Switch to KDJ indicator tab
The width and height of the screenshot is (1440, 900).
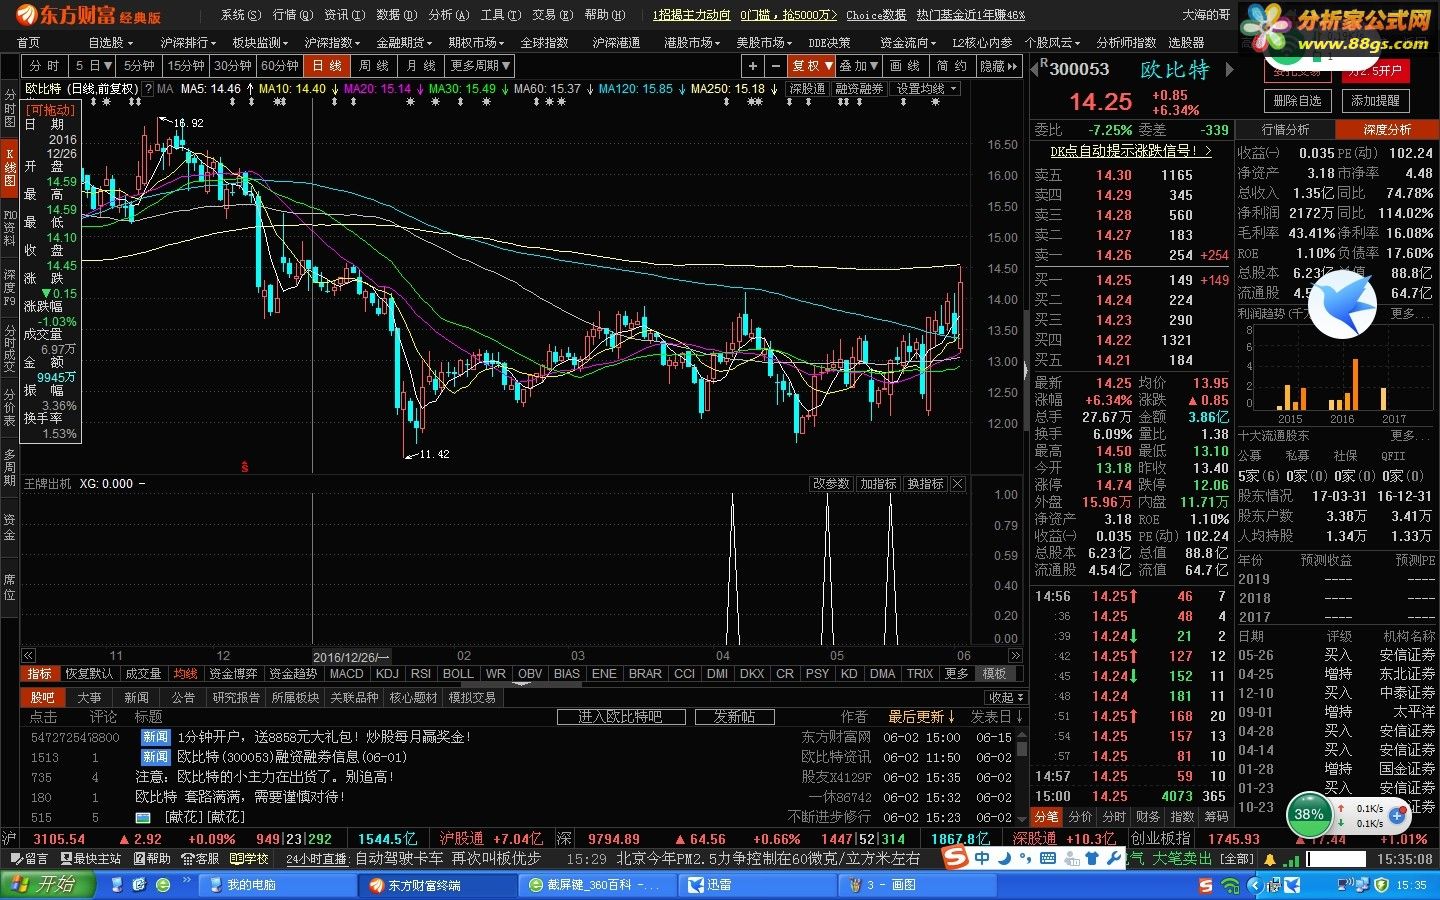[387, 674]
